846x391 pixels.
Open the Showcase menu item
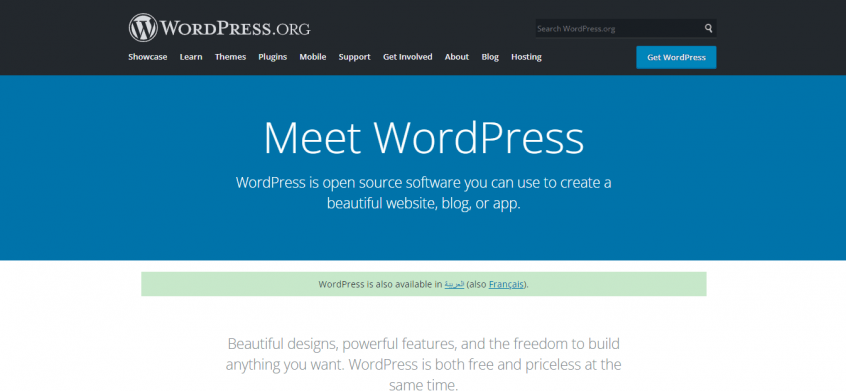(148, 57)
